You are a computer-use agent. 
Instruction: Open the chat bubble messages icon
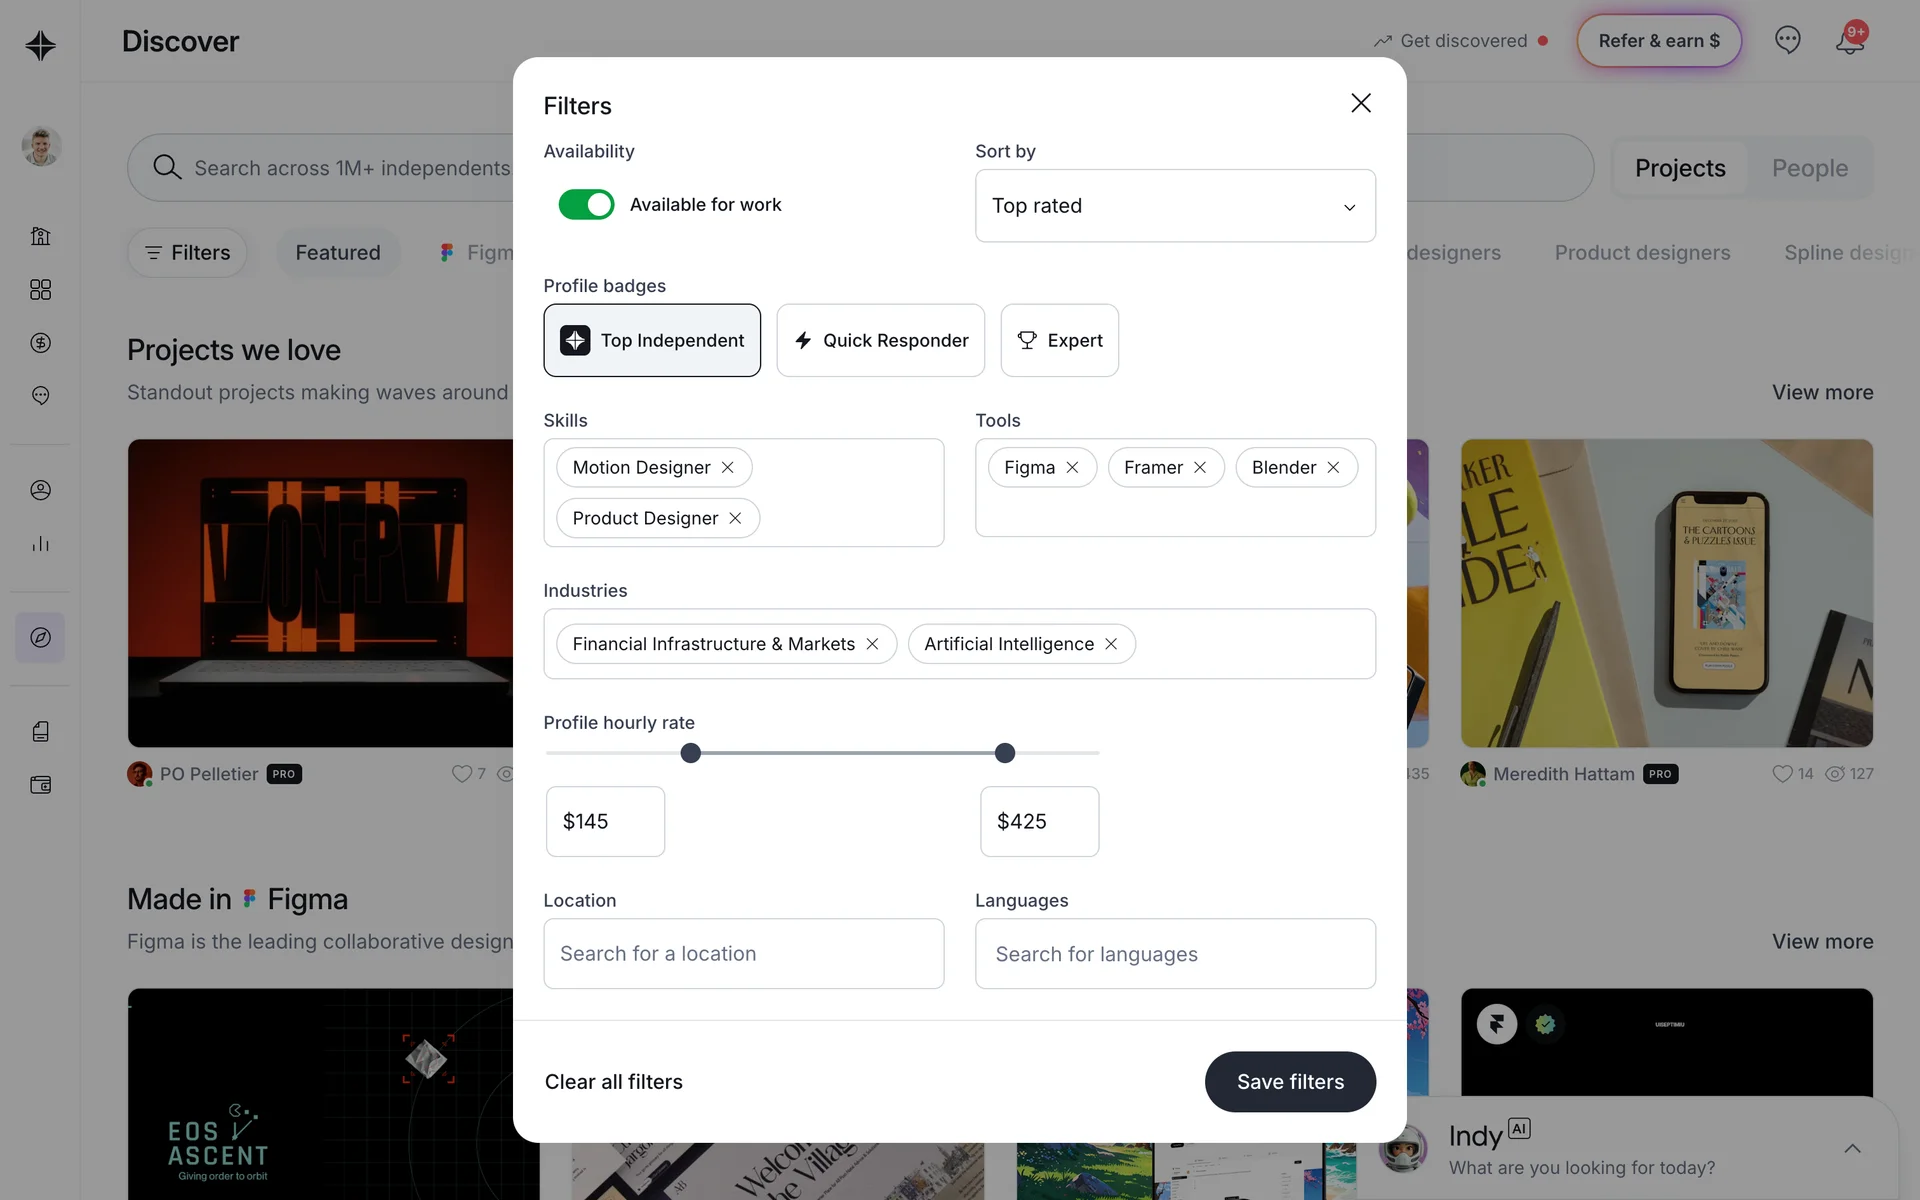(x=1787, y=40)
